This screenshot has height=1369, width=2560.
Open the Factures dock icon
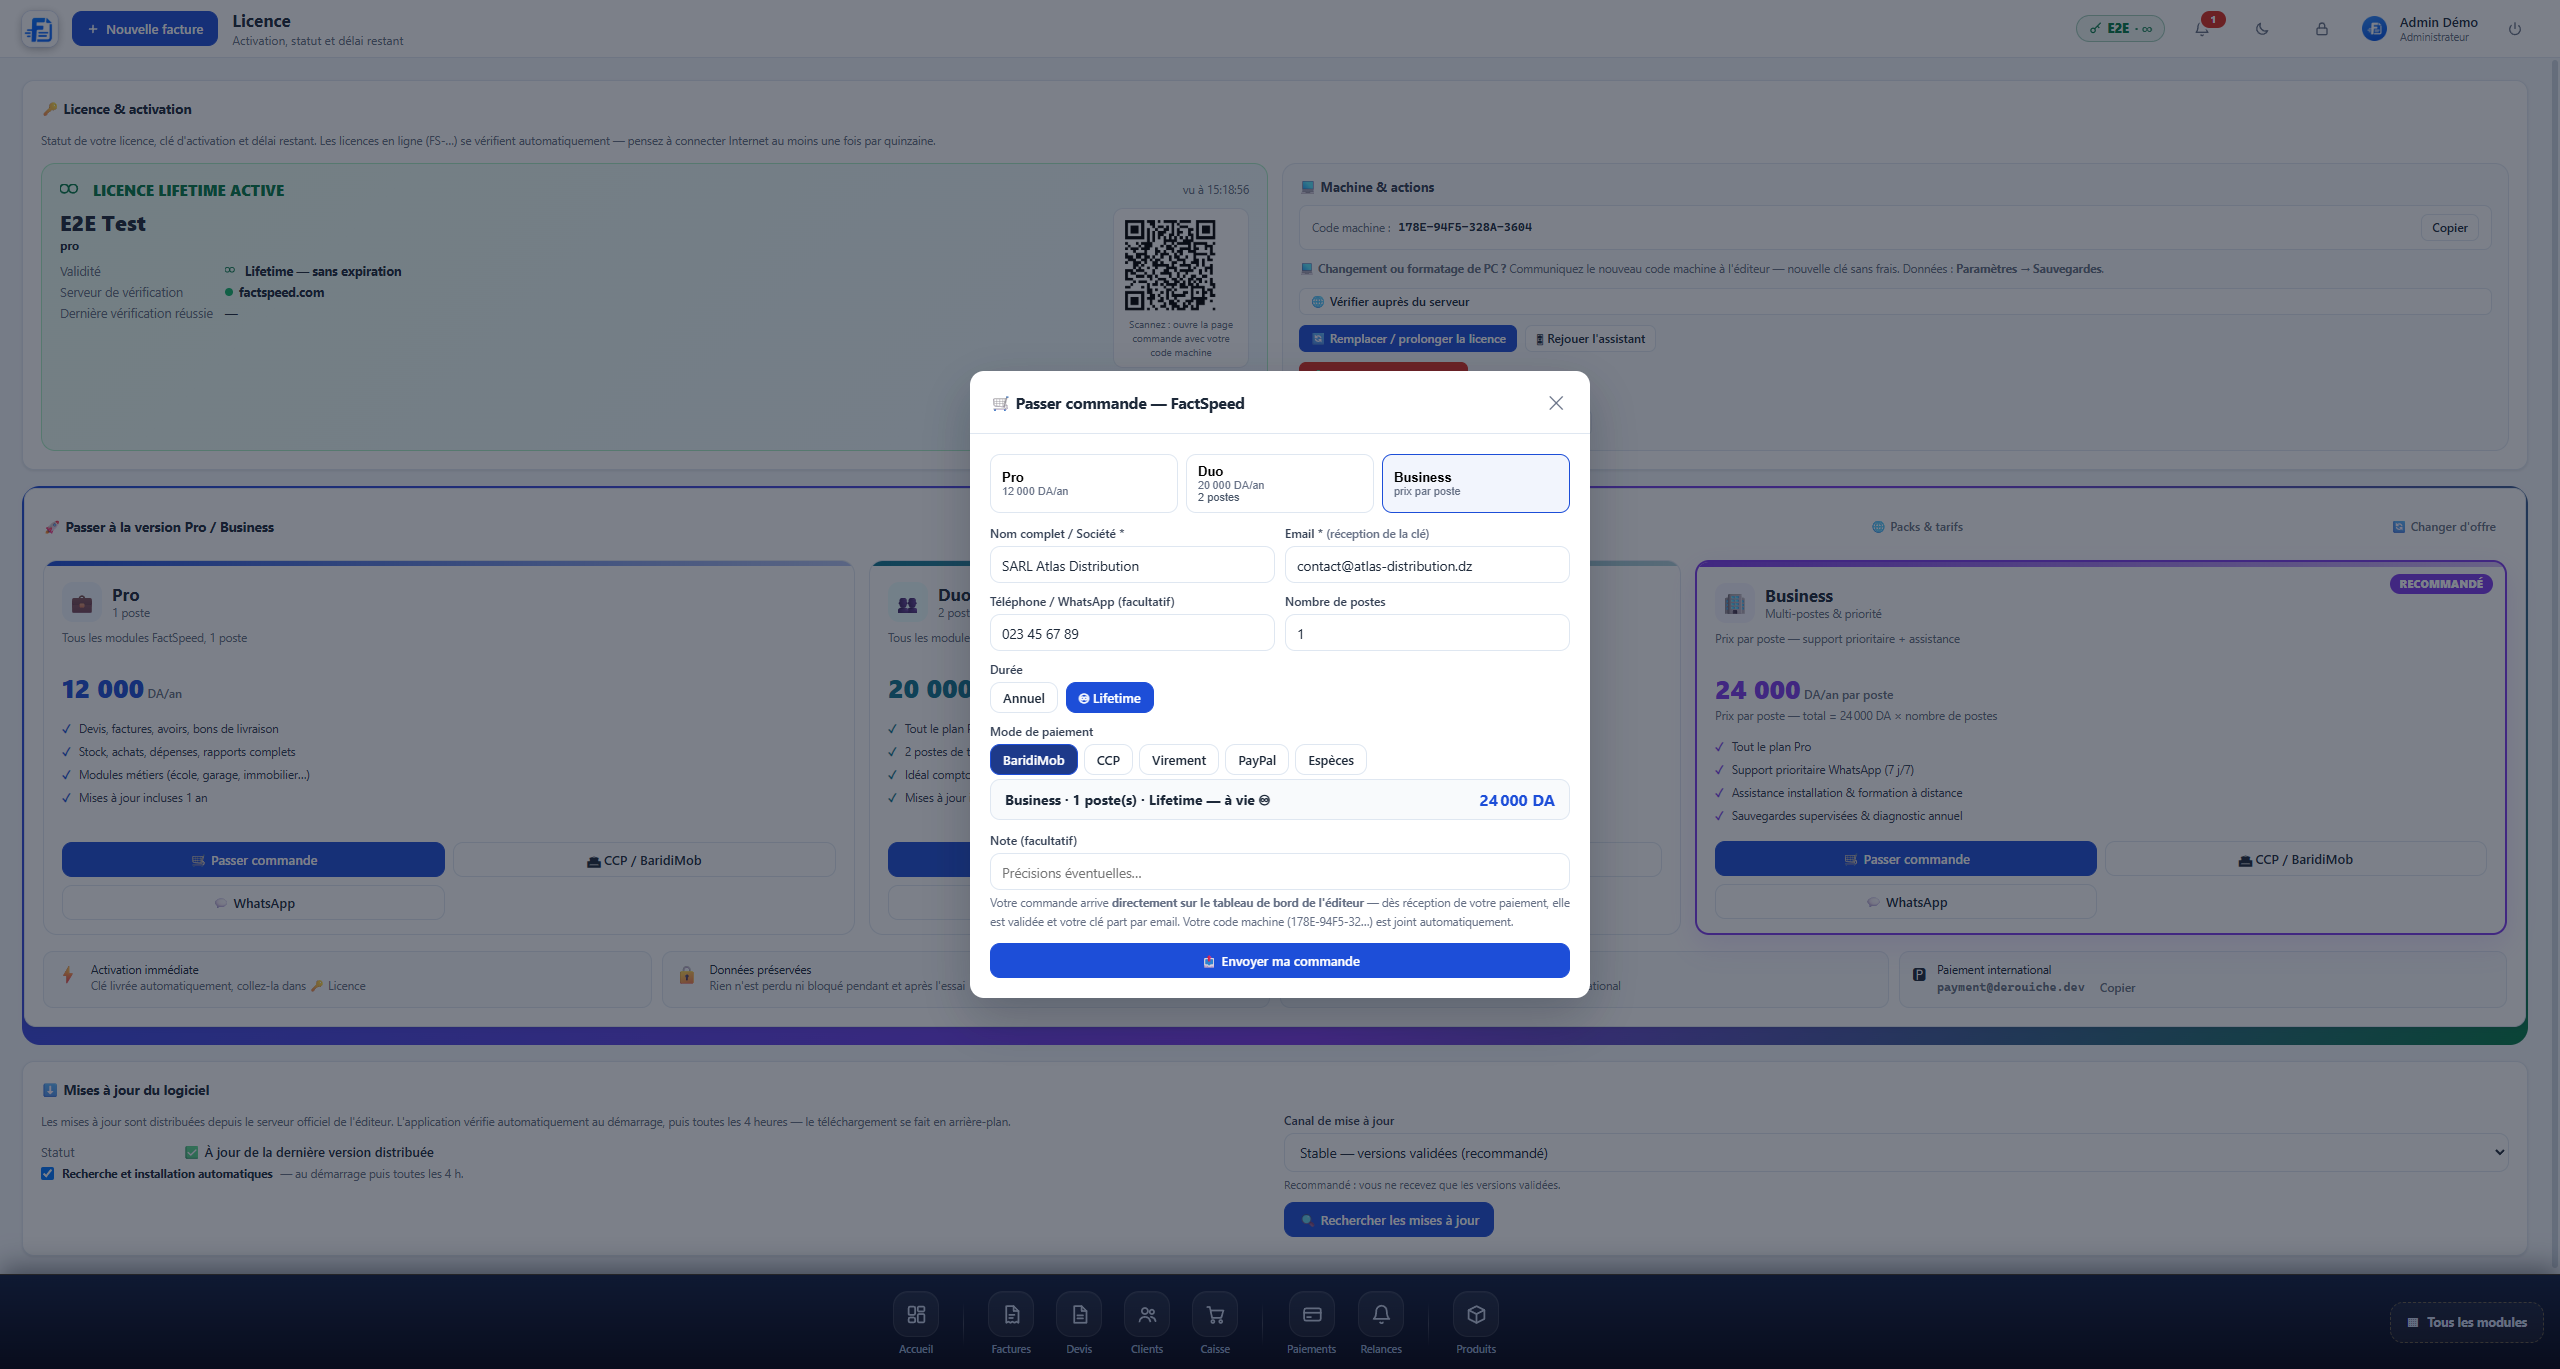pyautogui.click(x=1011, y=1314)
